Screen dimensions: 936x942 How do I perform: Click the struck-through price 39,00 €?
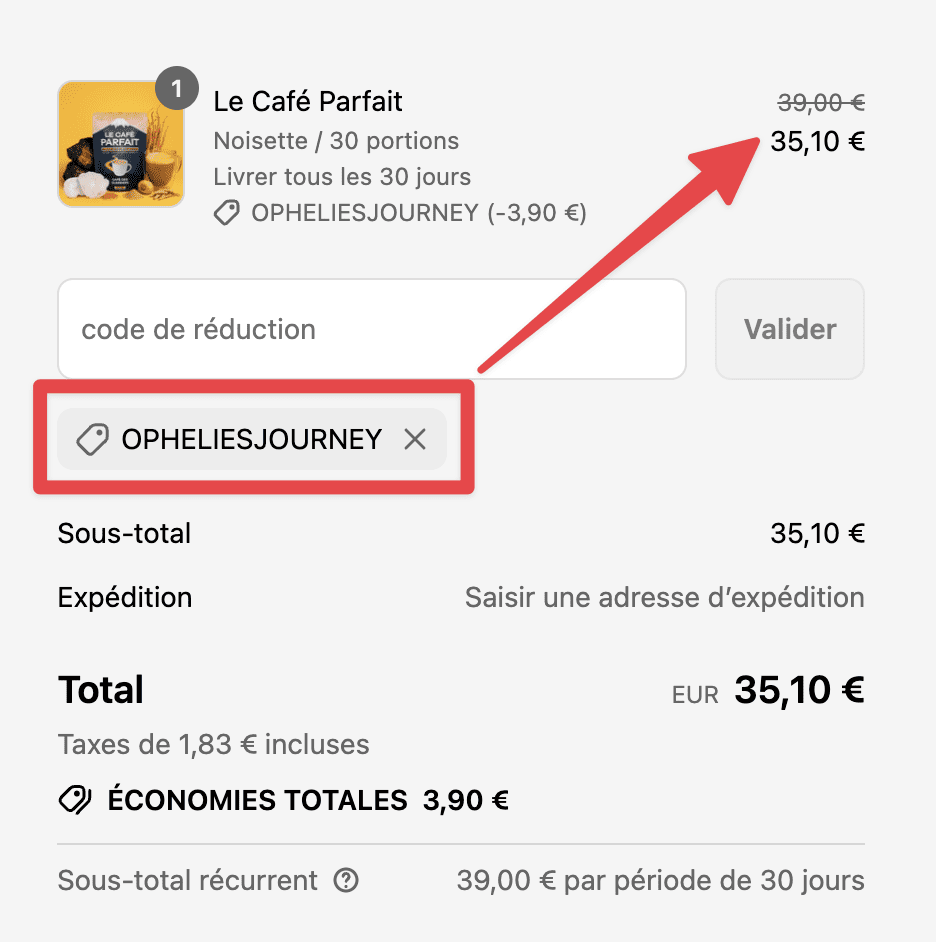click(x=821, y=103)
